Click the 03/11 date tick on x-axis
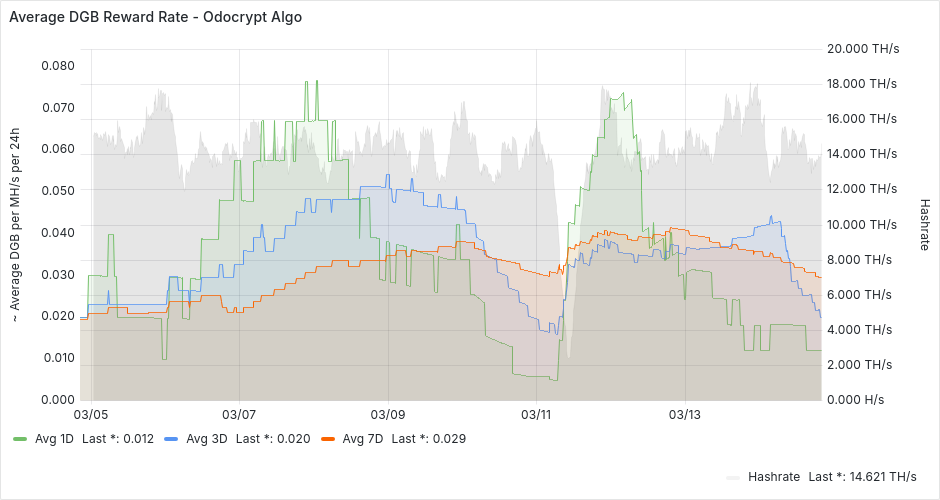 pos(536,413)
